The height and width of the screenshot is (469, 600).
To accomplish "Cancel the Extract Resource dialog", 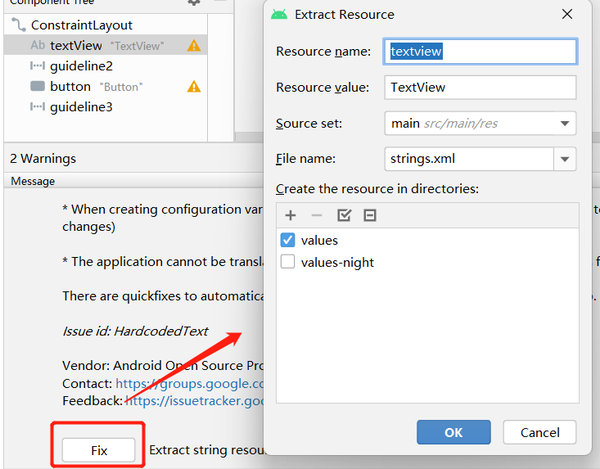I will [540, 432].
